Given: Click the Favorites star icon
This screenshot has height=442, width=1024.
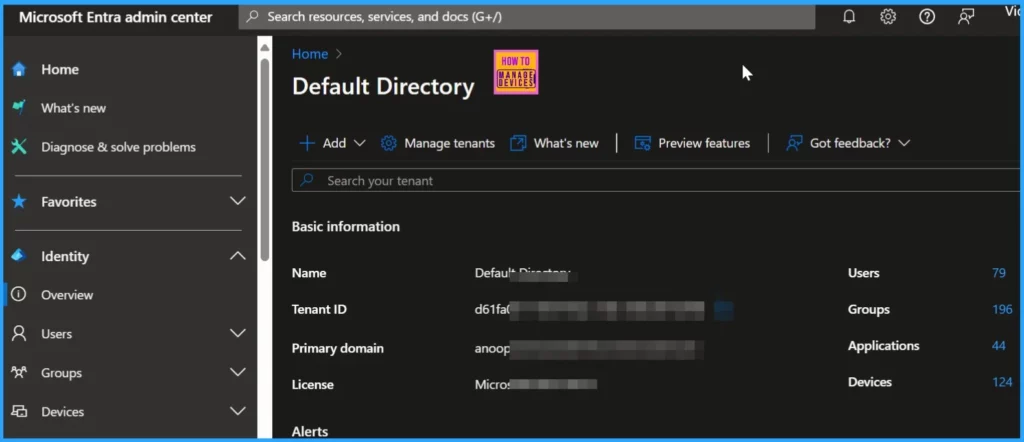Looking at the screenshot, I should click(19, 202).
